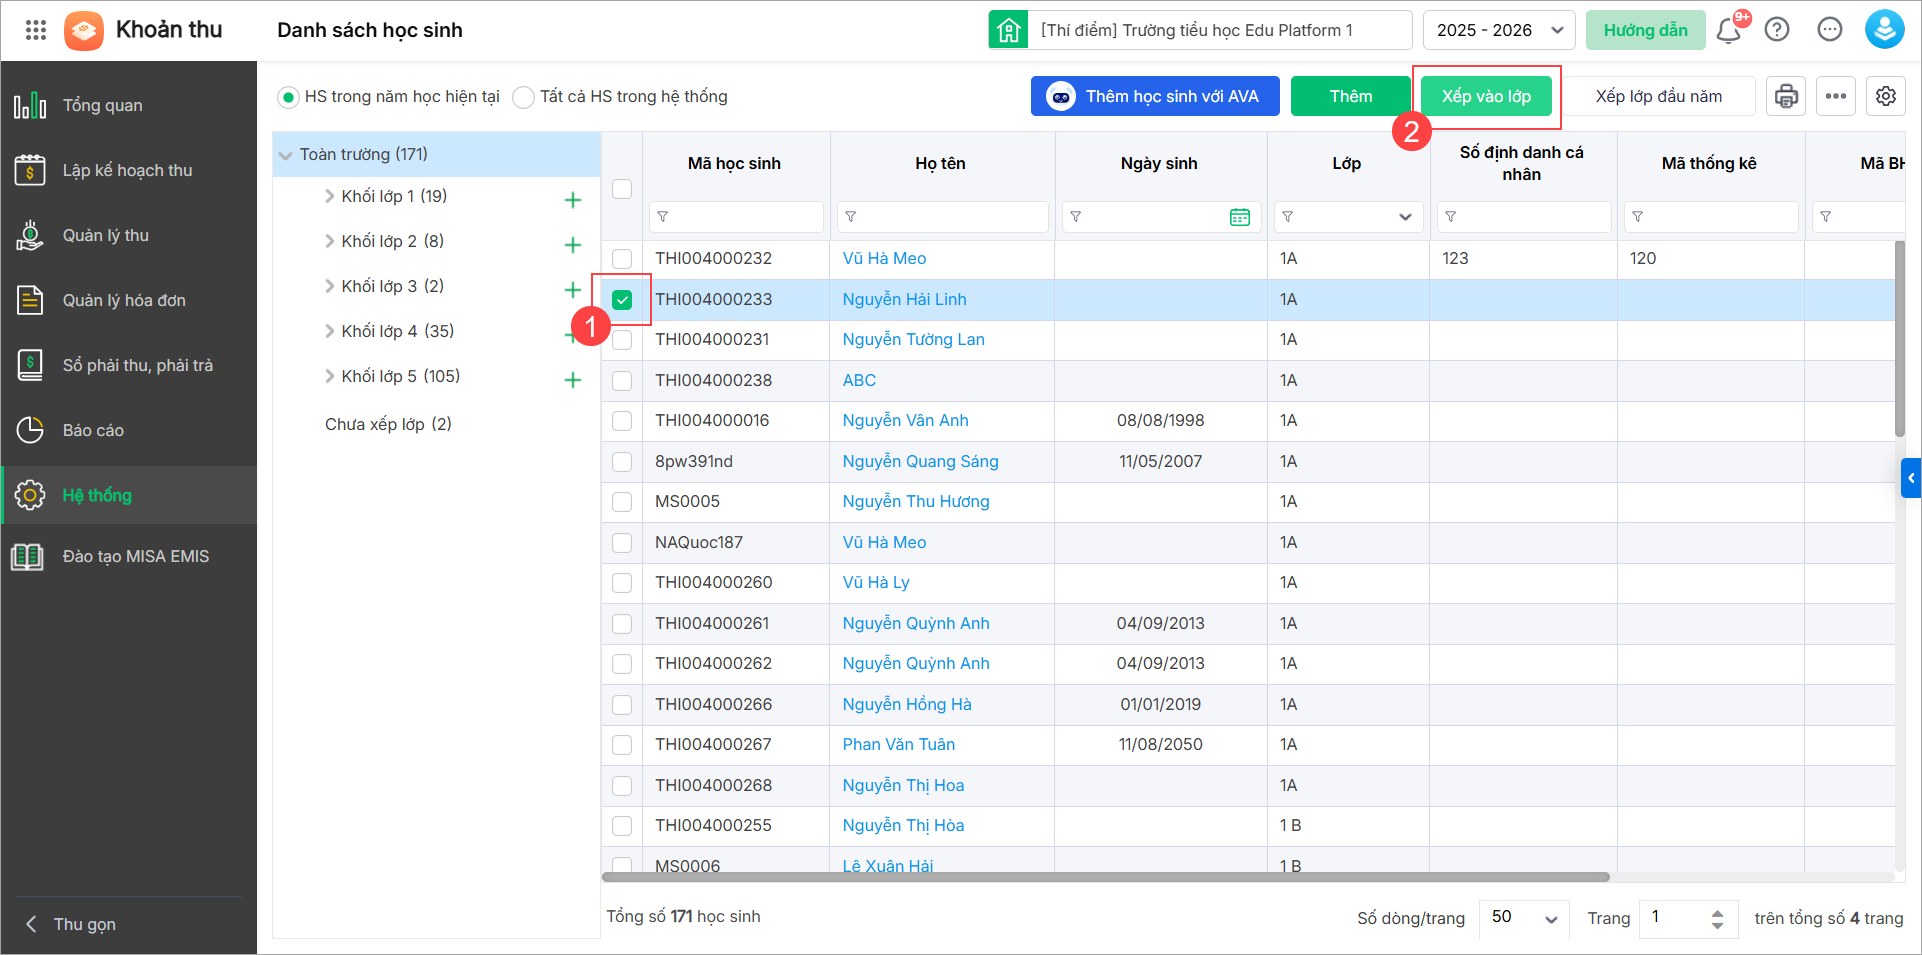
Task: Collapse sidebar with Thu gọn
Action: click(x=72, y=924)
